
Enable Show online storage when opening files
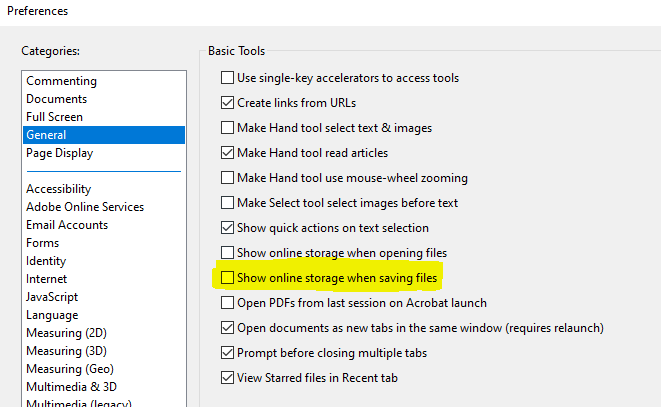tap(227, 253)
